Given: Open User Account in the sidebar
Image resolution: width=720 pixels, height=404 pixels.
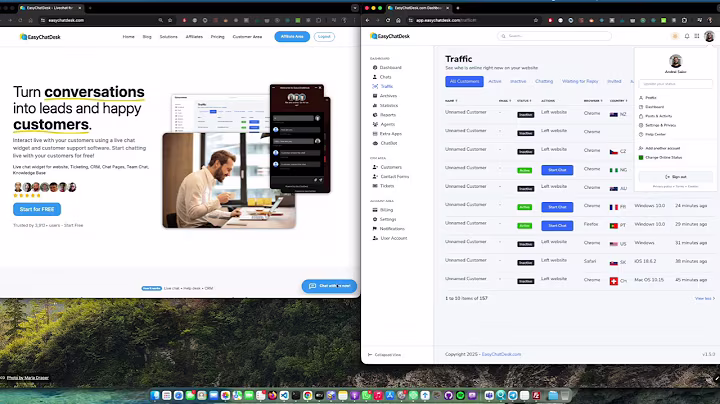Looking at the screenshot, I should tap(390, 238).
